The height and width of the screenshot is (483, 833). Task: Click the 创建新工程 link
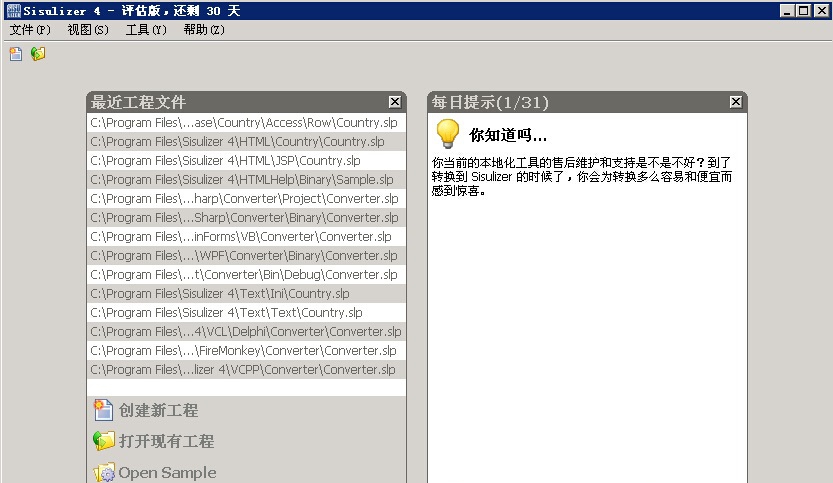tap(158, 410)
